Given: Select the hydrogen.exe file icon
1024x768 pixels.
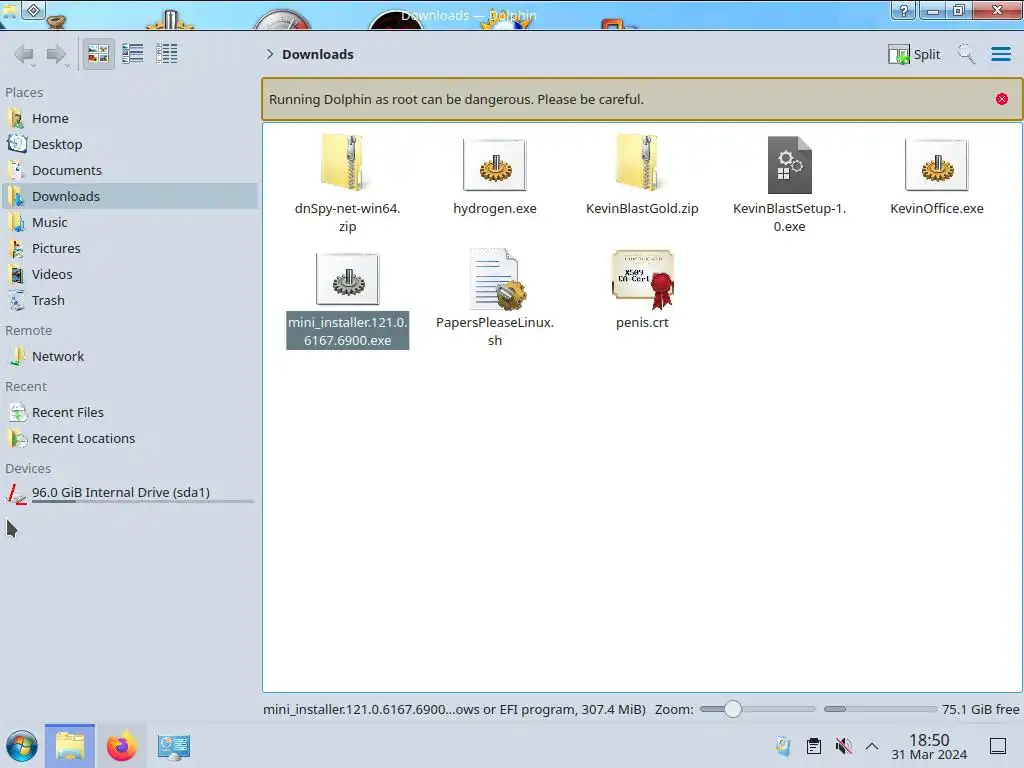Looking at the screenshot, I should click(x=494, y=165).
